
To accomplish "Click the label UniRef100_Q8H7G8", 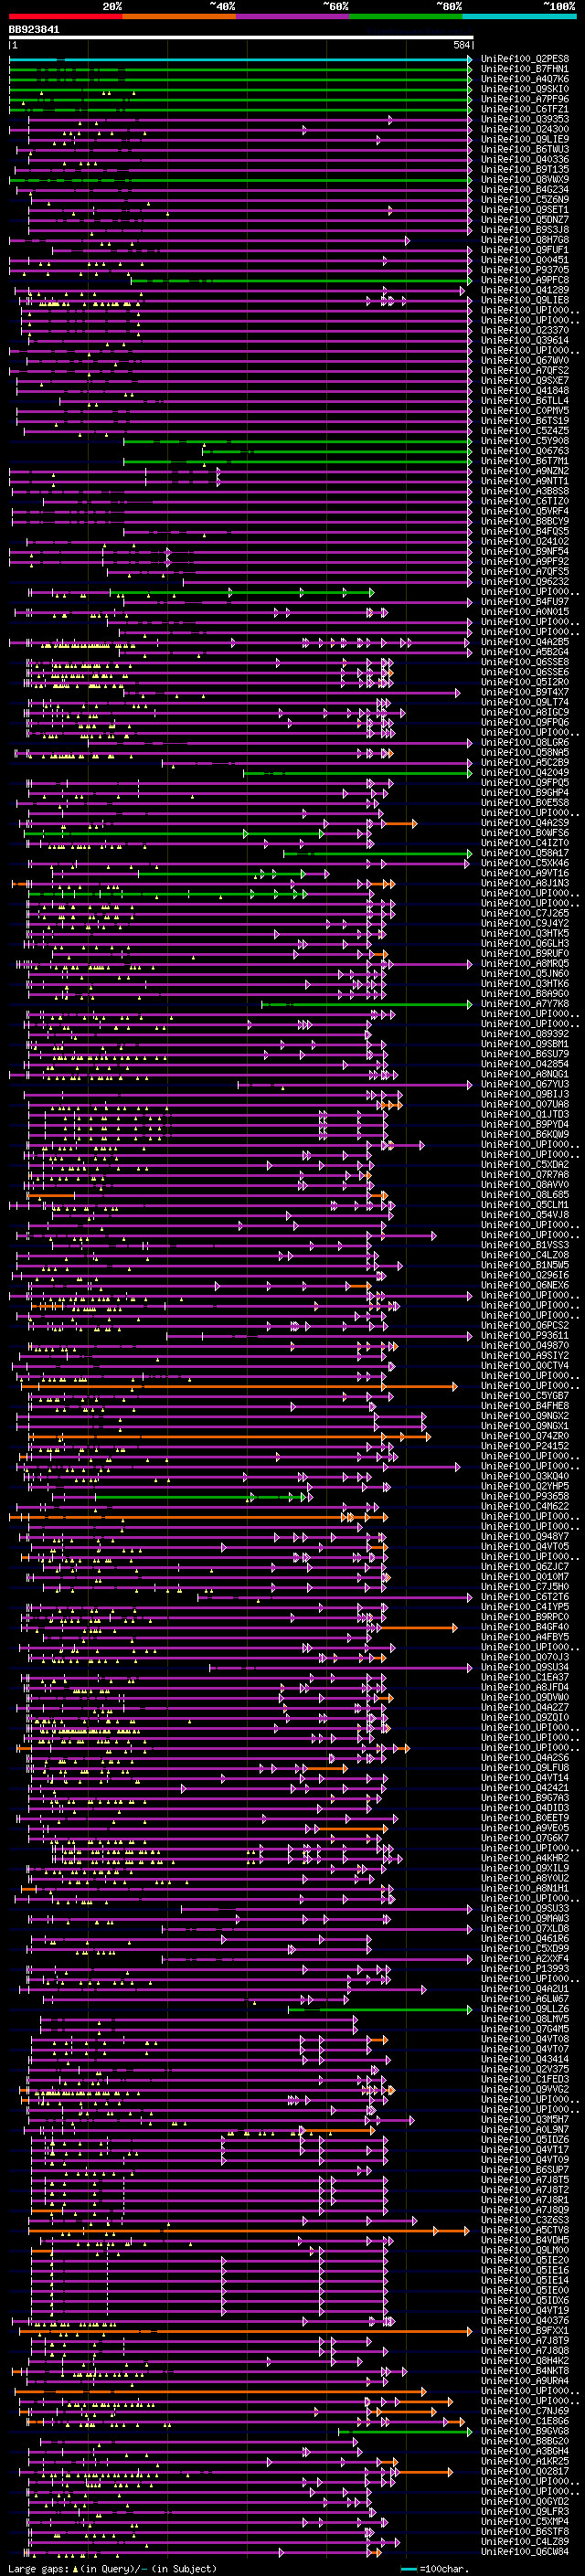I will point(525,240).
